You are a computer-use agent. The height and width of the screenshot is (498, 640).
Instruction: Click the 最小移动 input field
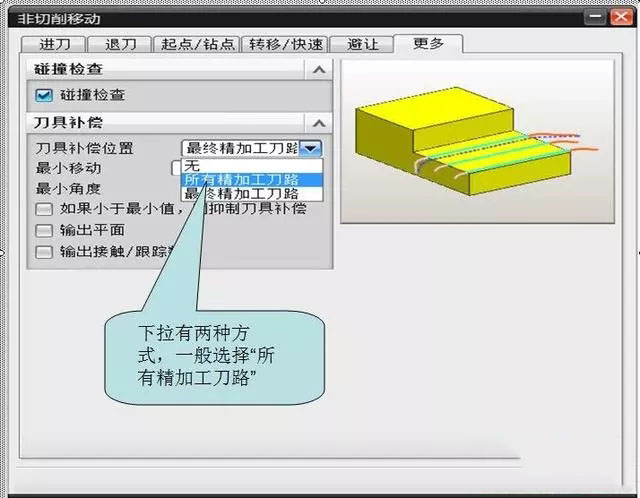click(176, 167)
